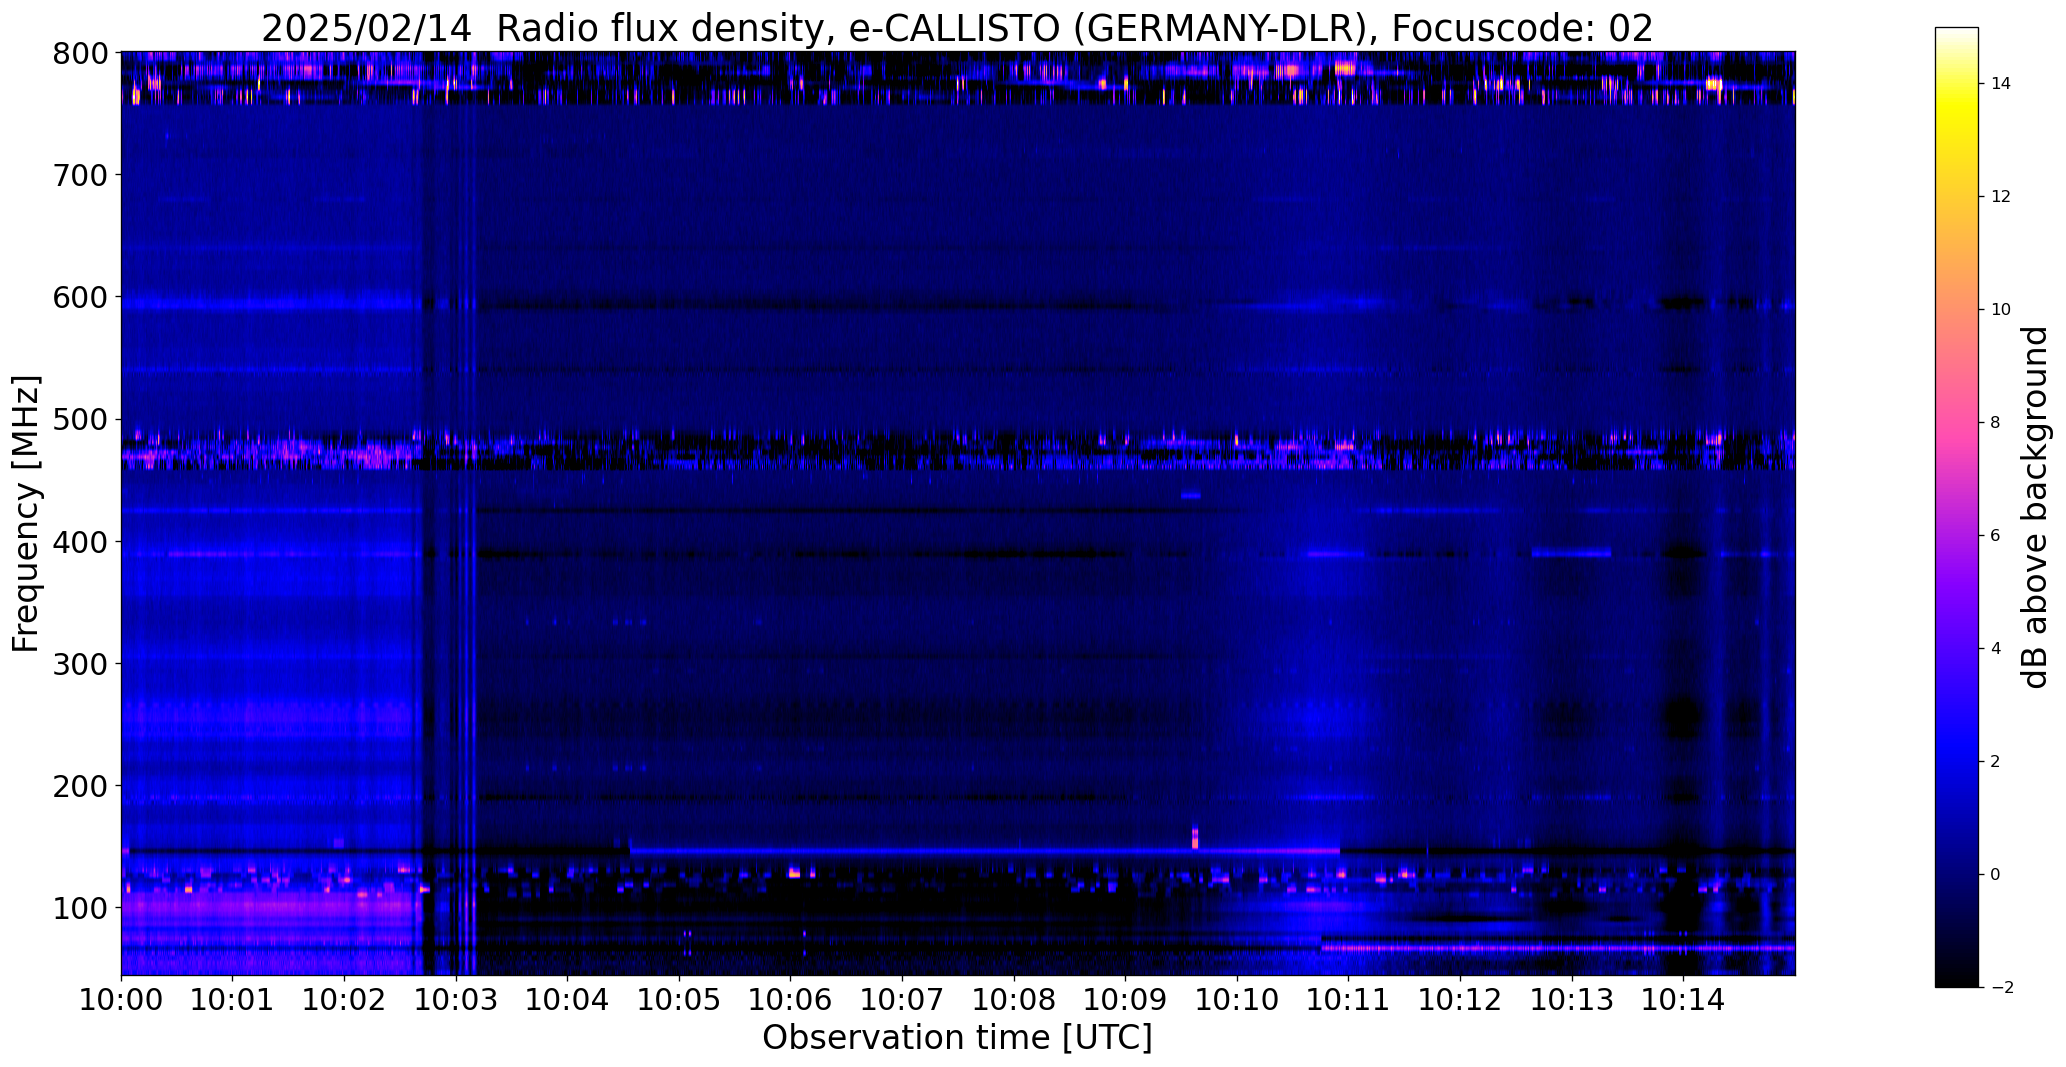Image resolution: width=2066 pixels, height=1067 pixels.
Task: Click the 800 frequency tick label
Action: click(x=78, y=53)
